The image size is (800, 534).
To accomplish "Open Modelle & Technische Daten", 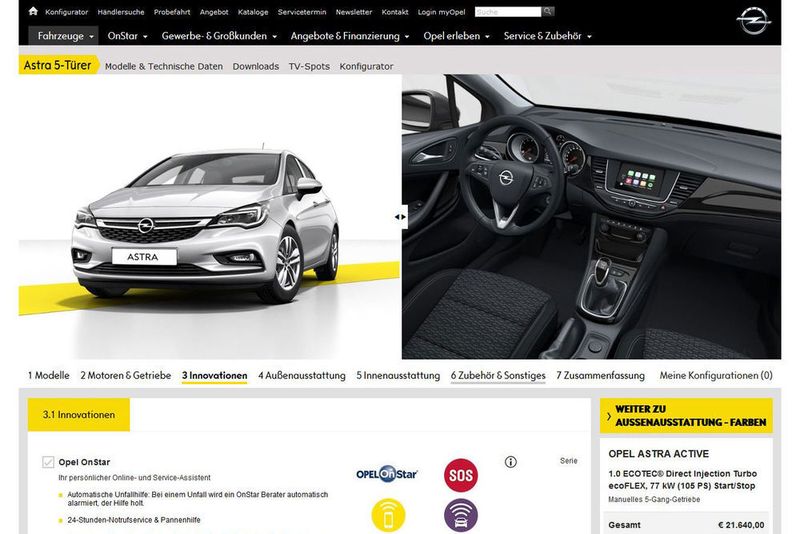I will point(164,66).
